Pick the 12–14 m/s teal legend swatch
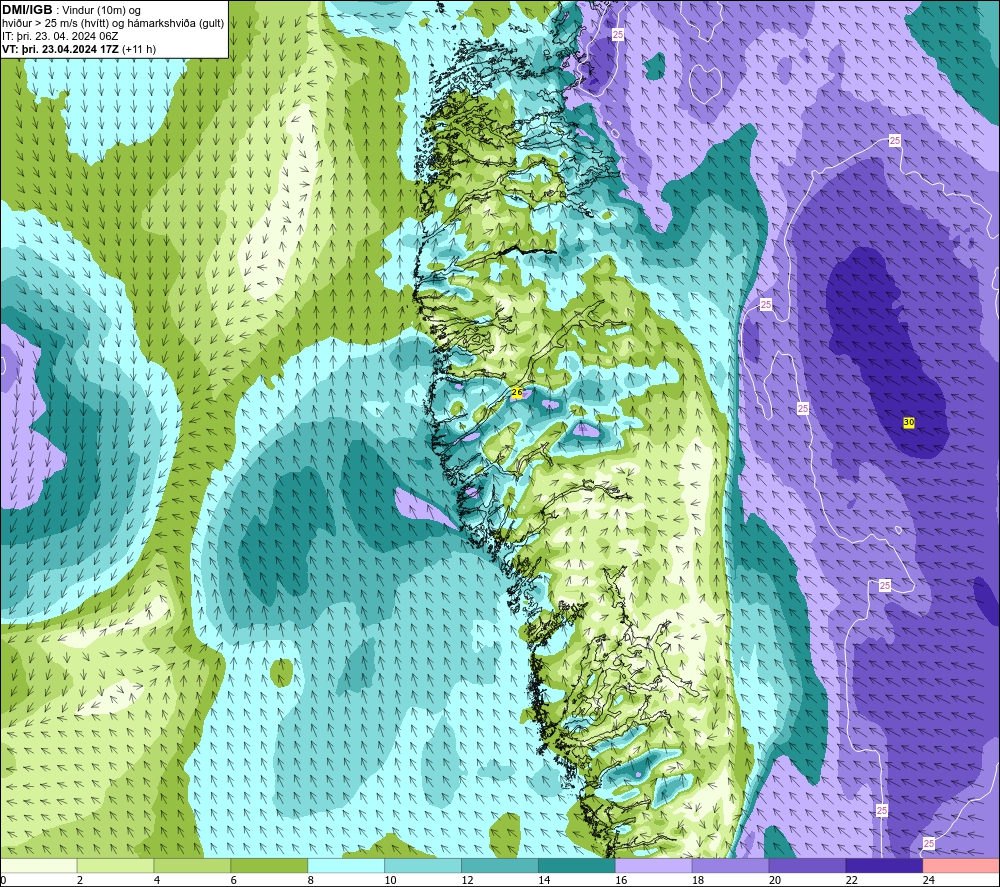1000x887 pixels. (x=499, y=865)
